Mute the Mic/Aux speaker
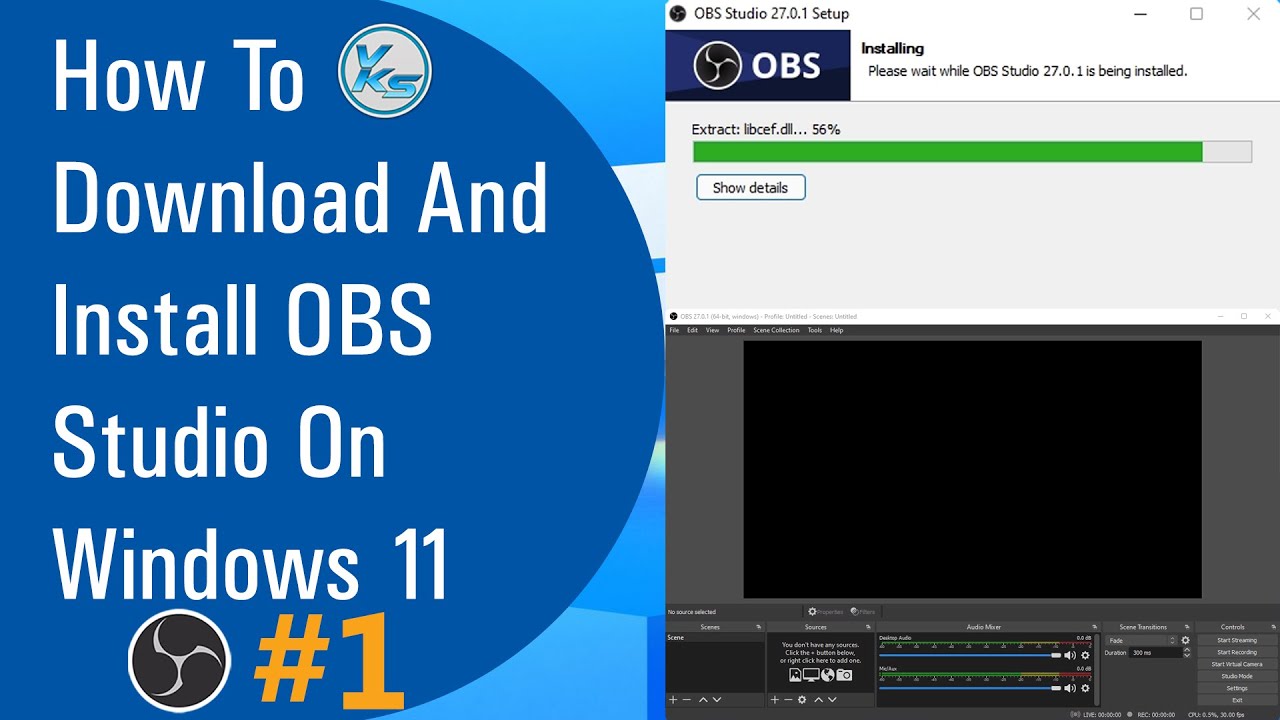This screenshot has width=1280, height=720. coord(1070,688)
